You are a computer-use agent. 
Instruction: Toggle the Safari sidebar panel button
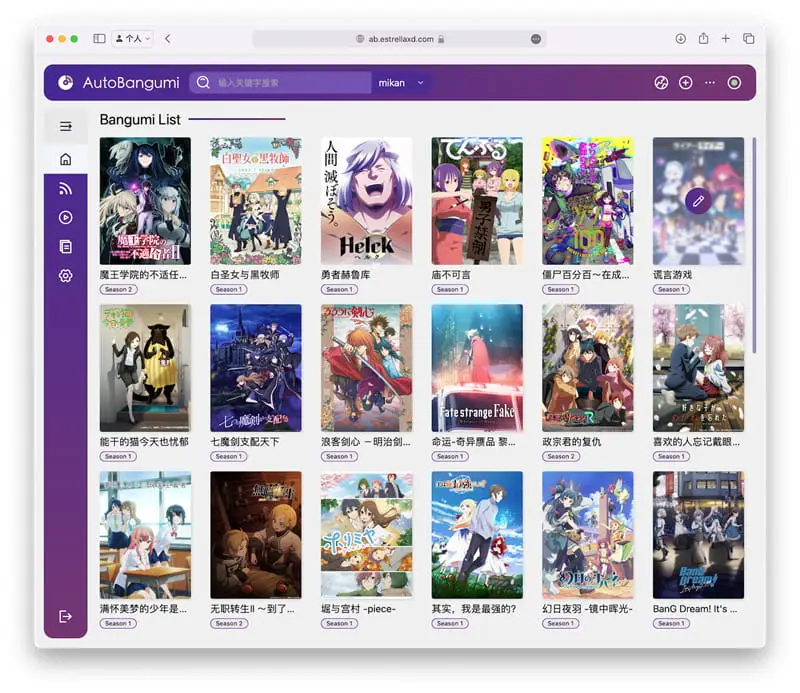tap(99, 38)
